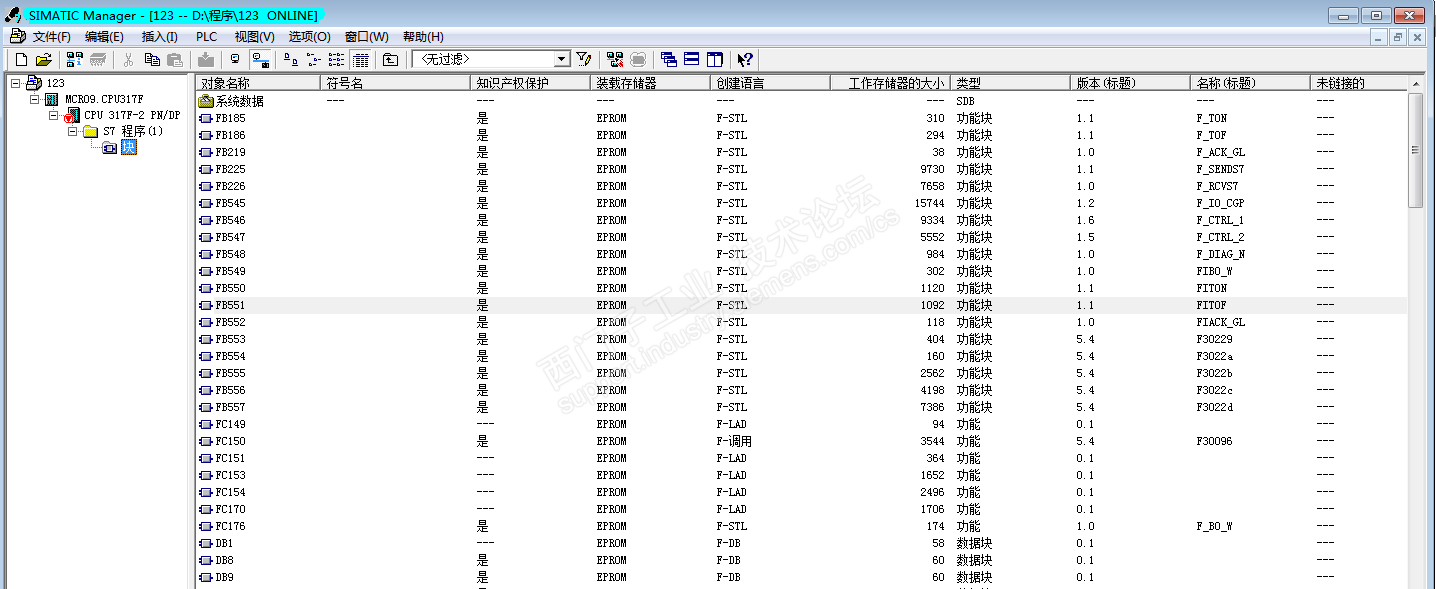Select the 块 blocks folder in tree
Image resolution: width=1436 pixels, height=589 pixels.
click(128, 147)
